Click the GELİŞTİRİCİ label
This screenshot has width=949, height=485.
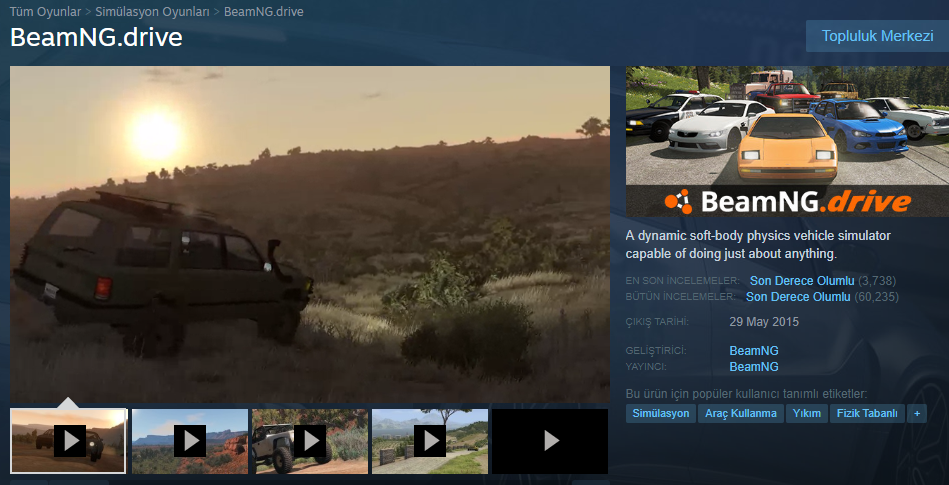click(656, 351)
